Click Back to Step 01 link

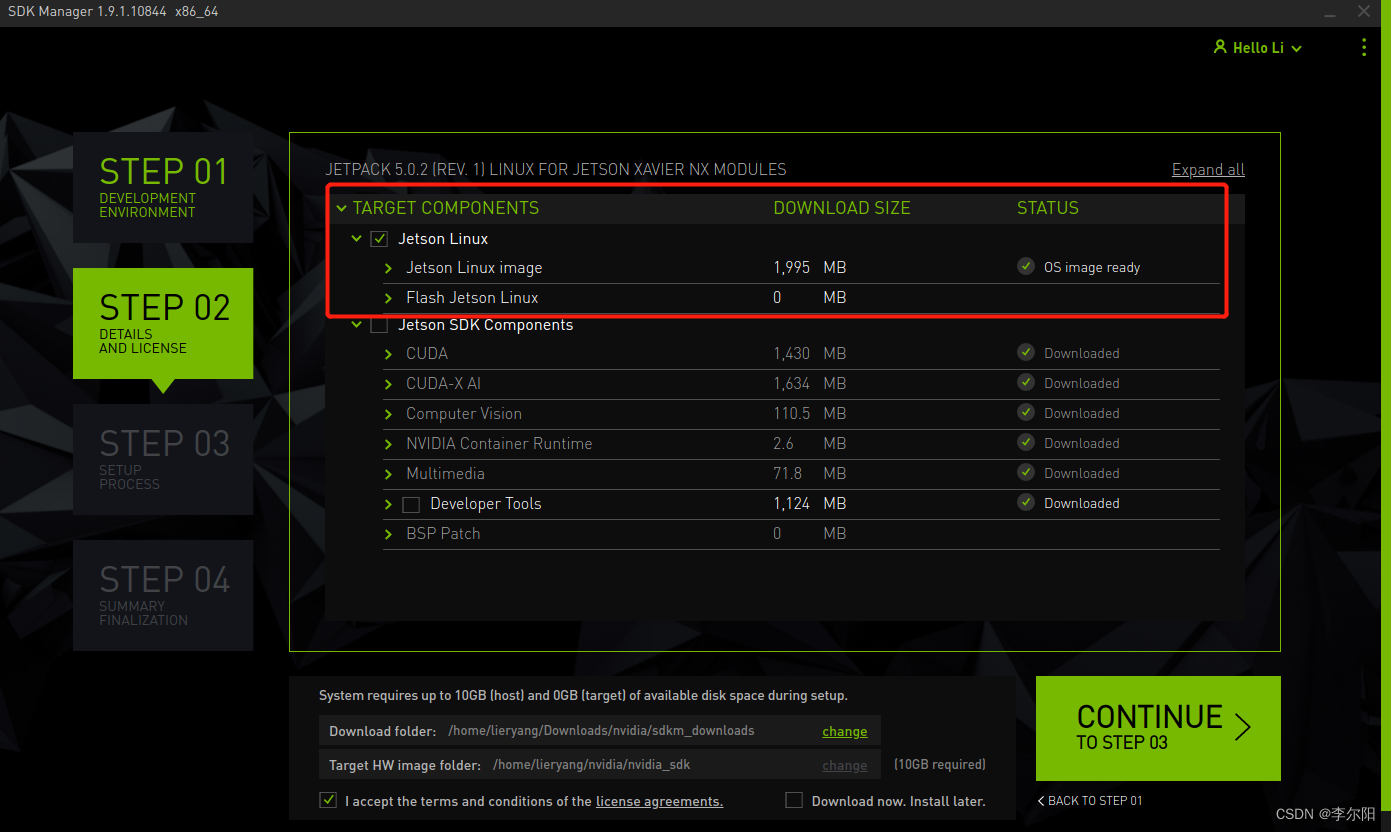(1090, 800)
